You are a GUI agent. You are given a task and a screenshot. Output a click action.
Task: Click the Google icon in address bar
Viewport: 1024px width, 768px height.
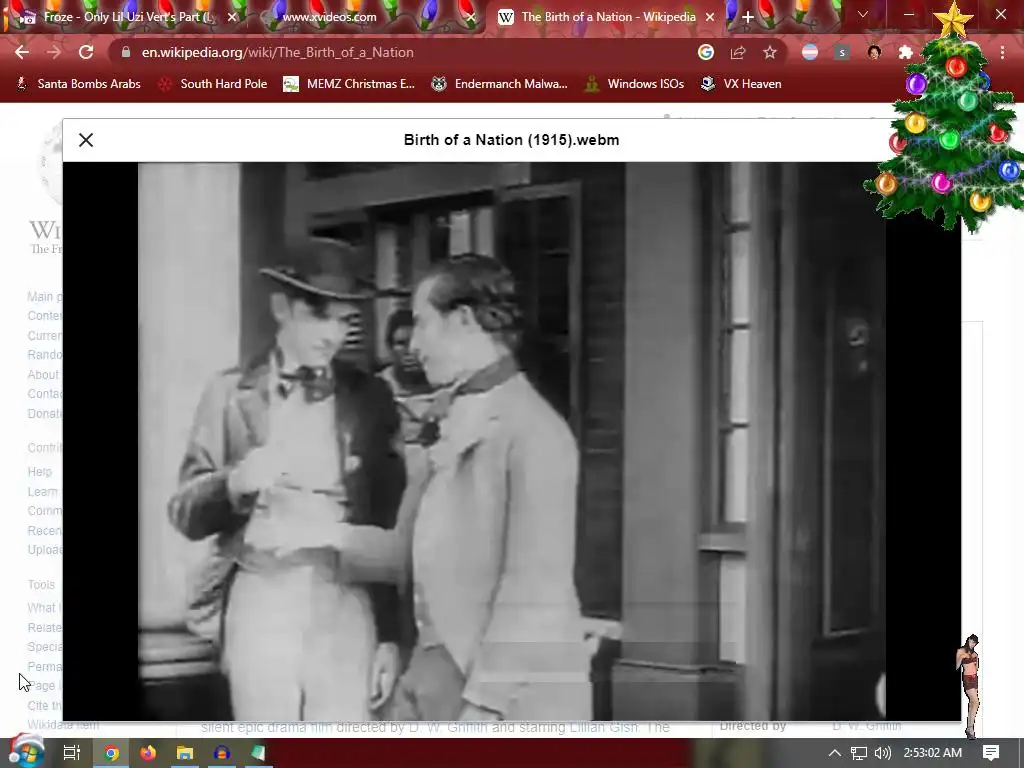click(x=705, y=52)
